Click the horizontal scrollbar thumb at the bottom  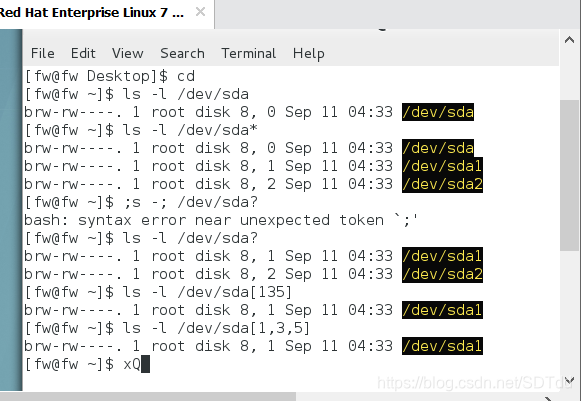148,397
